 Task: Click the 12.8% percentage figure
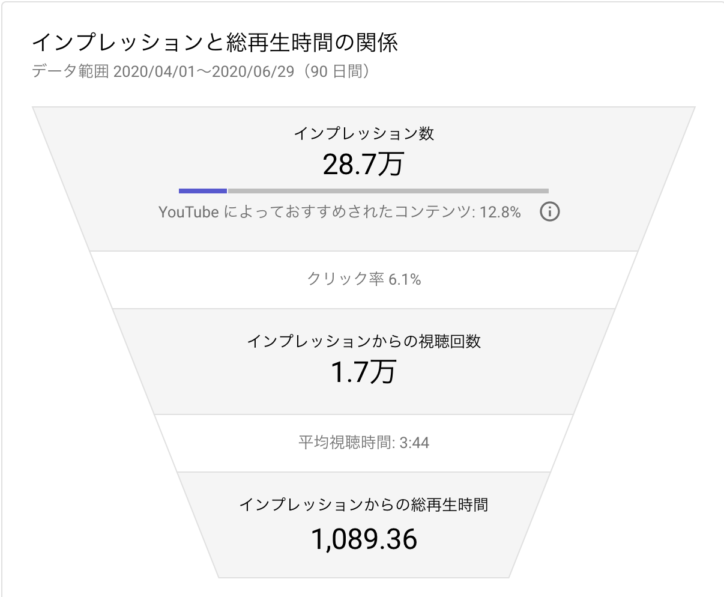(500, 212)
